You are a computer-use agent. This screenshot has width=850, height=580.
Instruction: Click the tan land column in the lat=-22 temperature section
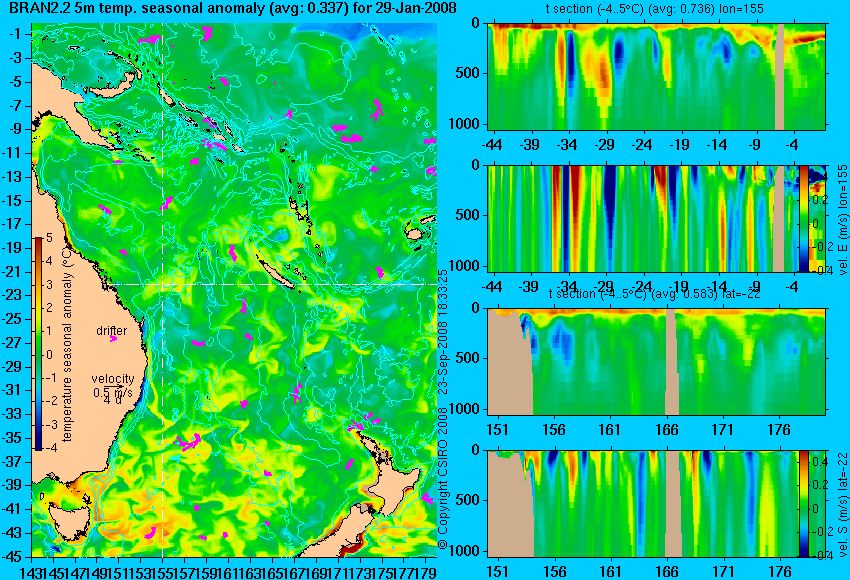(672, 362)
